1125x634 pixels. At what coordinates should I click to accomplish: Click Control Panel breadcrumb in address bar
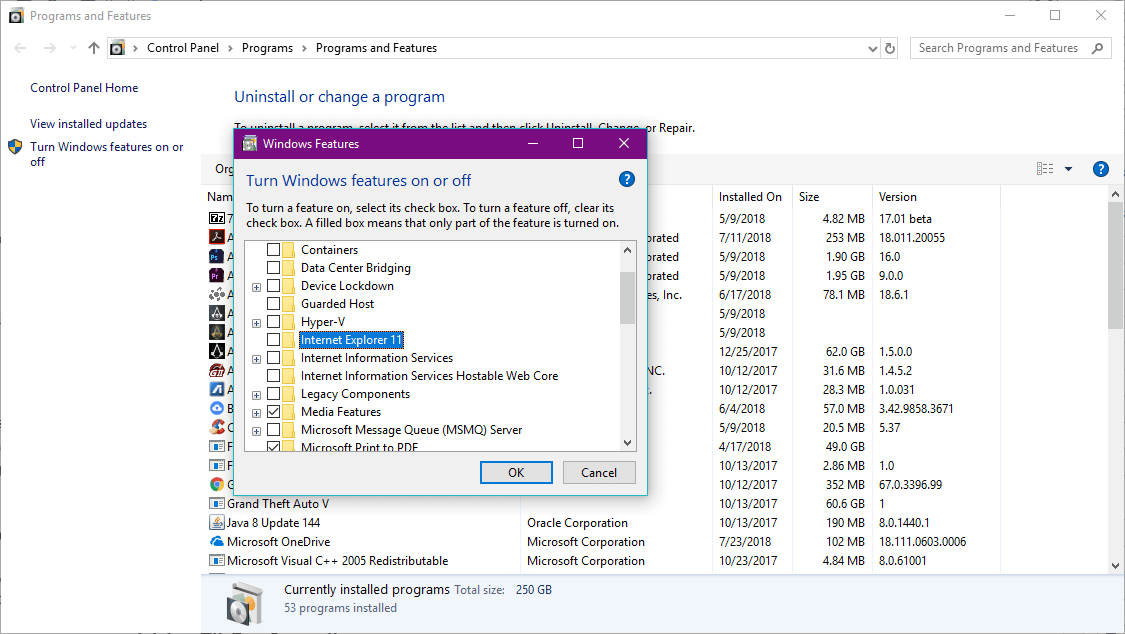coord(183,48)
